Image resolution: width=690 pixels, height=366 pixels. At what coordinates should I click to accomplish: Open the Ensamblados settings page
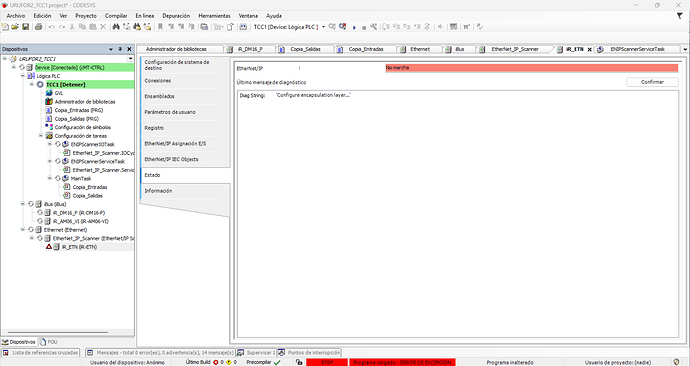[159, 96]
